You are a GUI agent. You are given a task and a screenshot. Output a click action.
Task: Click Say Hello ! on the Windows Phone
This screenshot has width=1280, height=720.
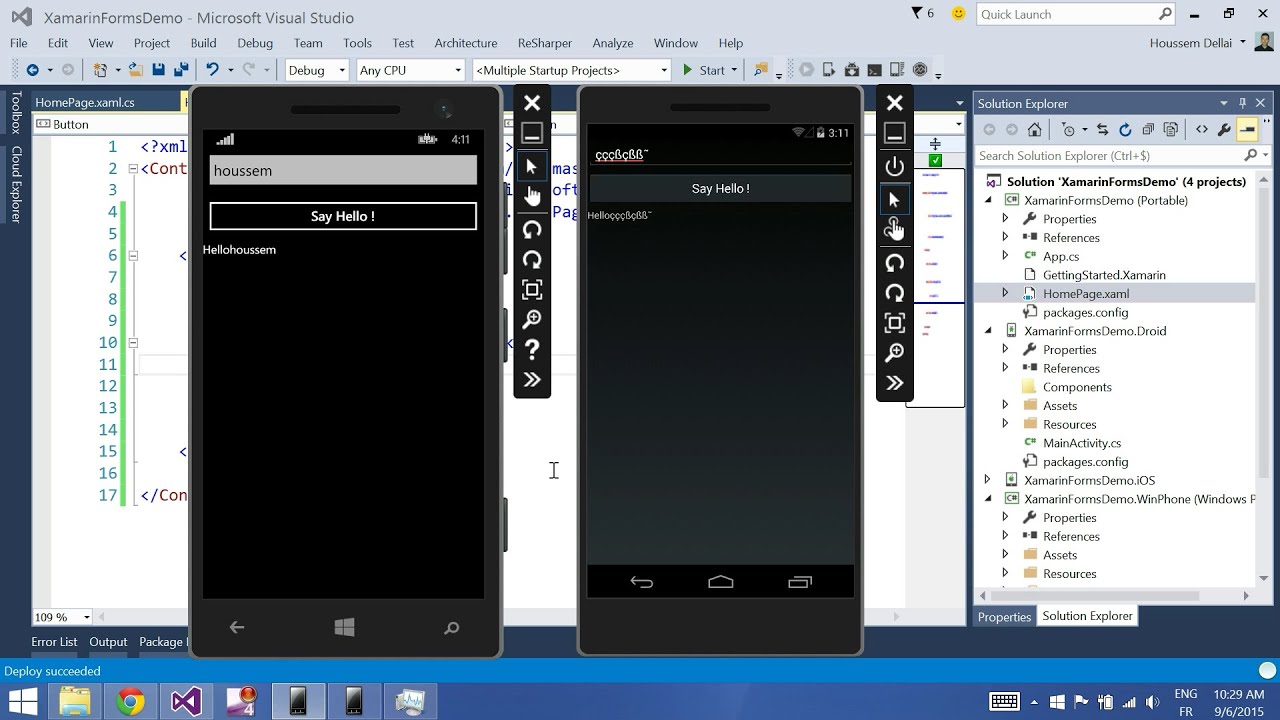(343, 216)
